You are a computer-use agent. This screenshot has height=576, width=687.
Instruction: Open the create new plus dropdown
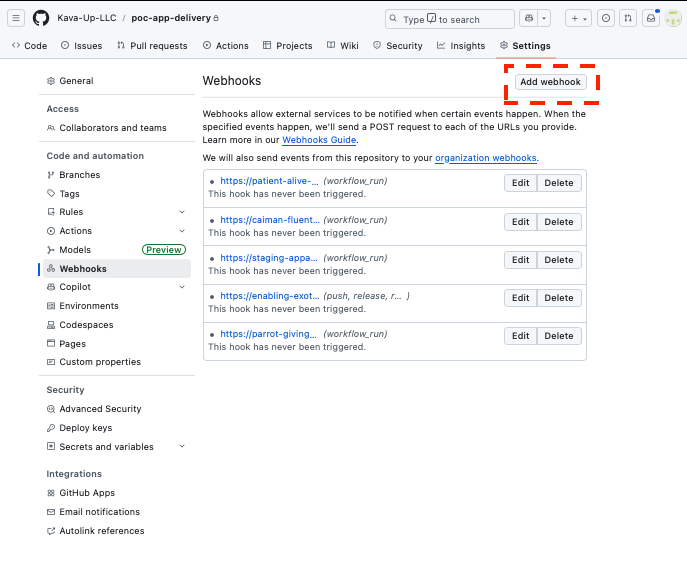pyautogui.click(x=577, y=18)
